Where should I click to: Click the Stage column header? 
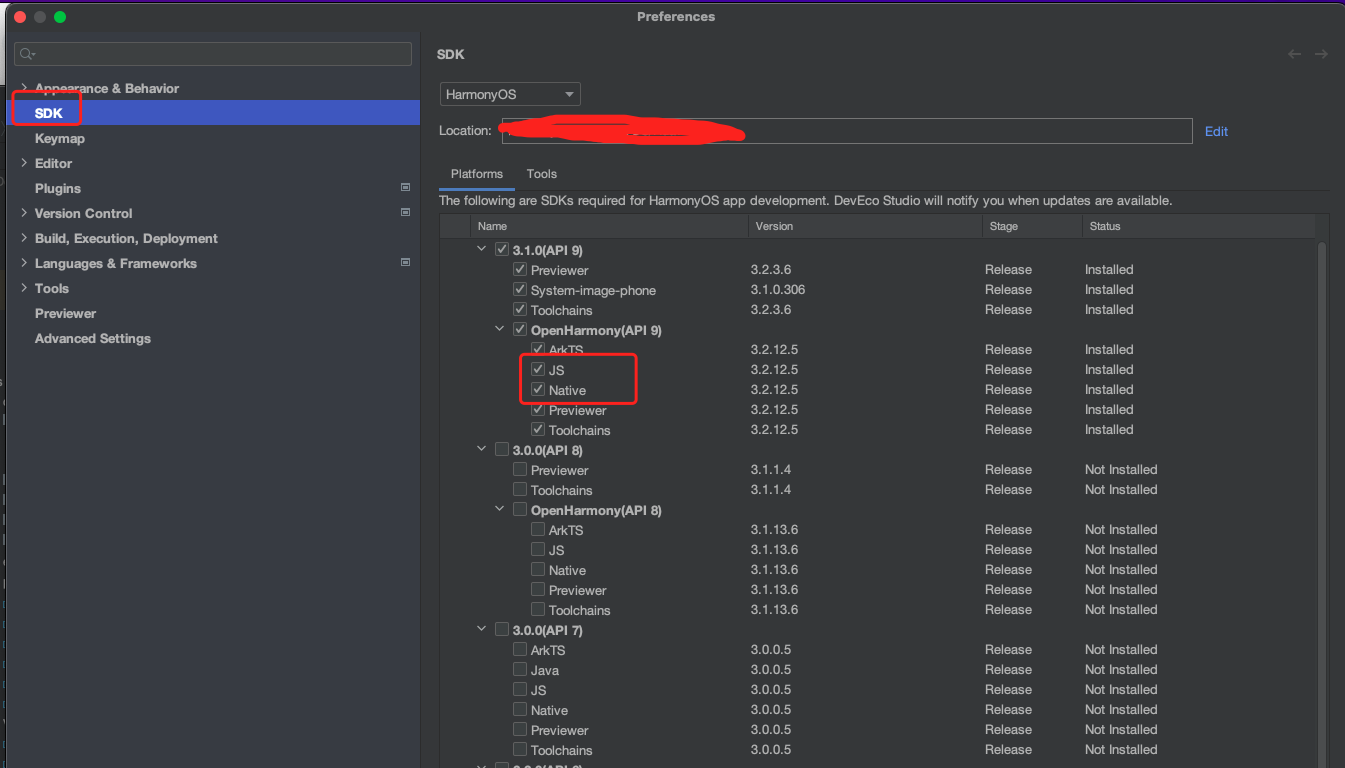[1032, 226]
